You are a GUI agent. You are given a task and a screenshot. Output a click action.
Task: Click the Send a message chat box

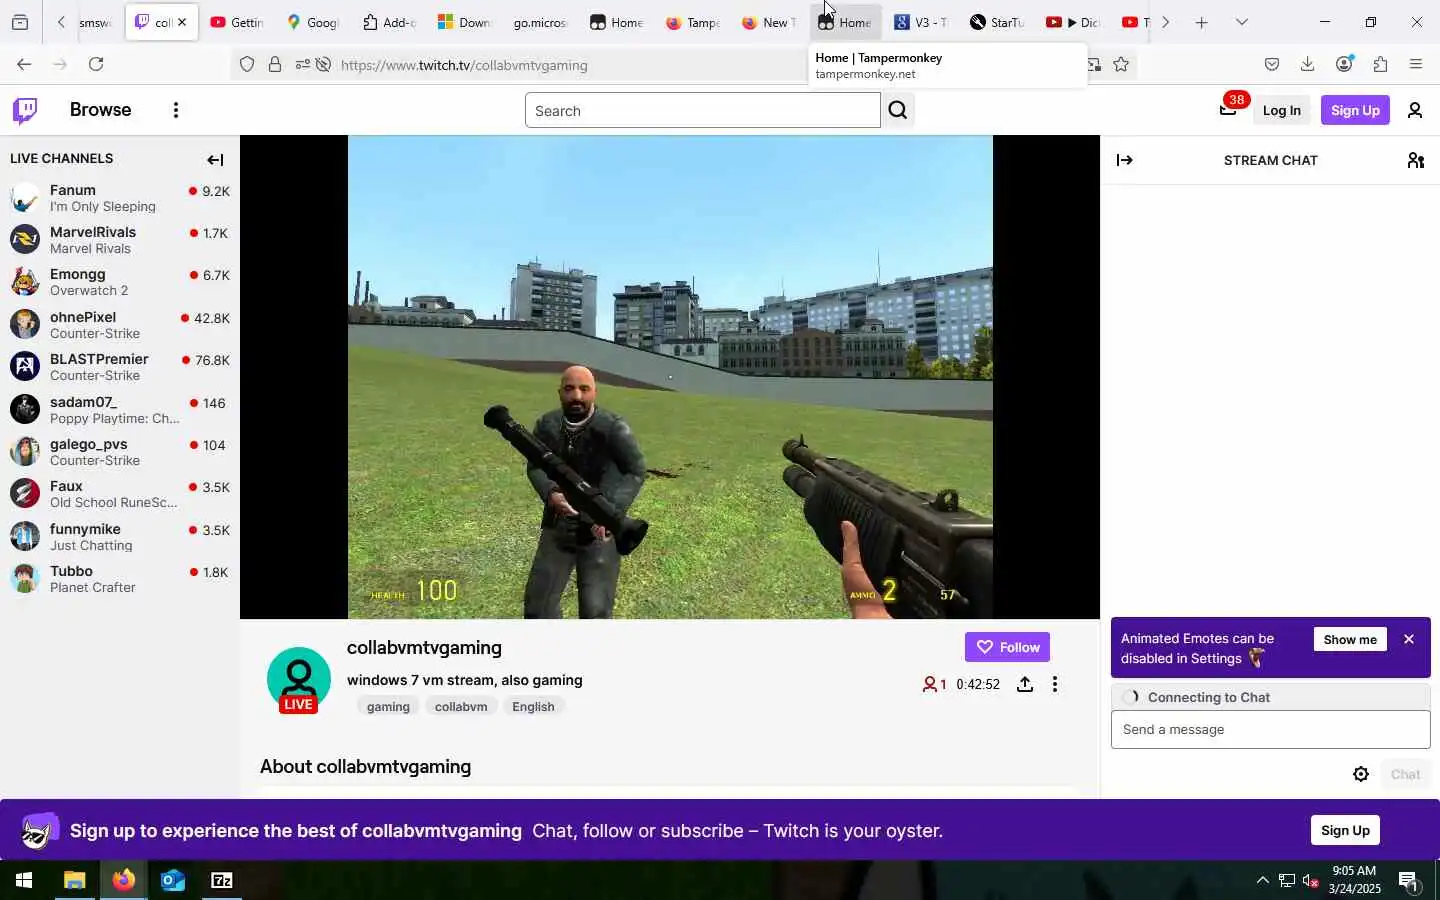1270,729
